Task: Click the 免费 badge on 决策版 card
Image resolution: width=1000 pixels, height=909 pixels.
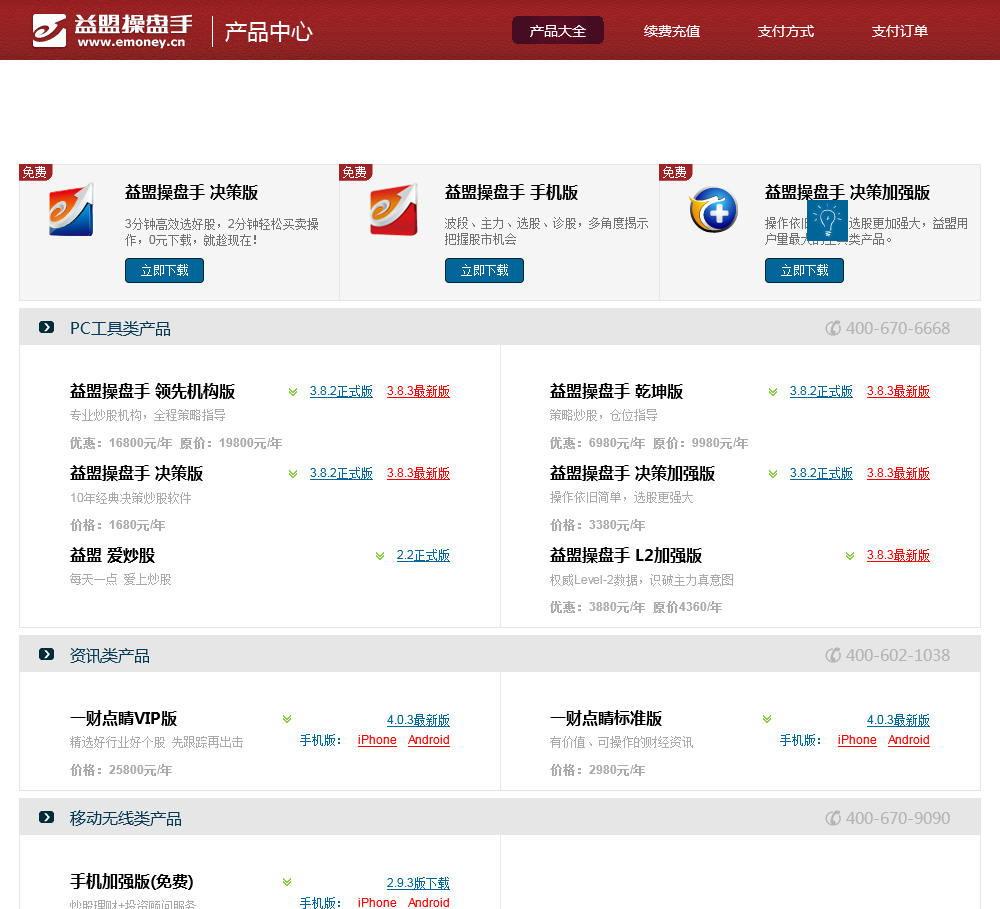Action: 36,172
